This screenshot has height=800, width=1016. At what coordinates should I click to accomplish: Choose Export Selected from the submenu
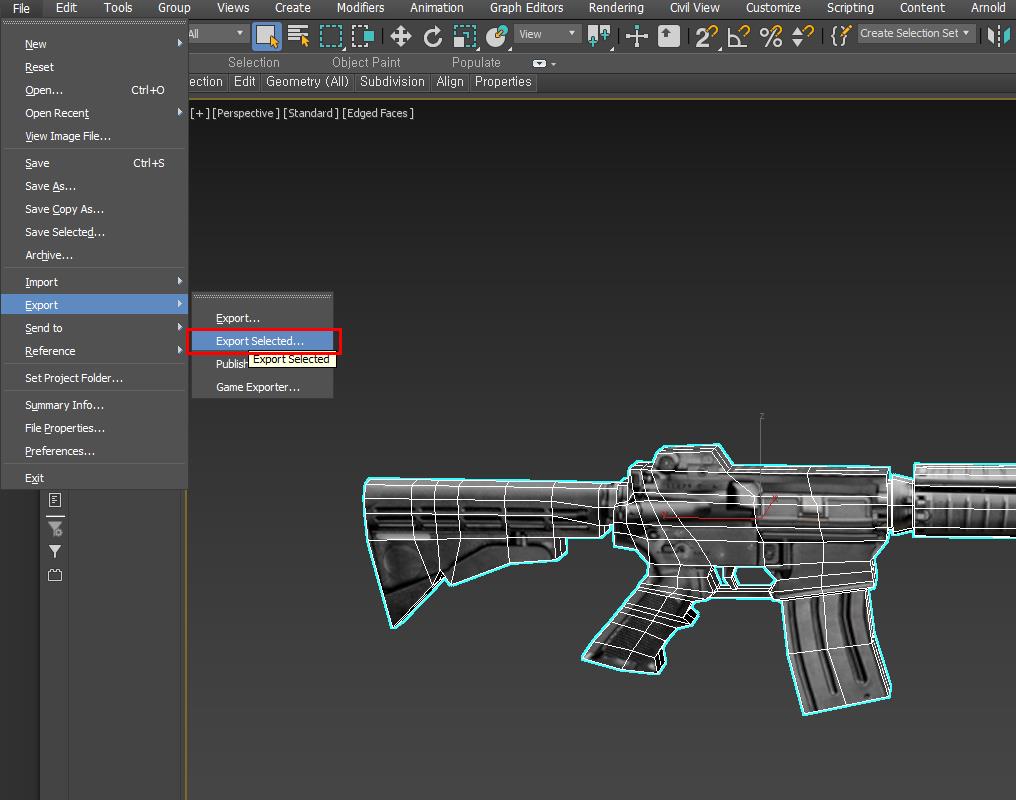260,341
